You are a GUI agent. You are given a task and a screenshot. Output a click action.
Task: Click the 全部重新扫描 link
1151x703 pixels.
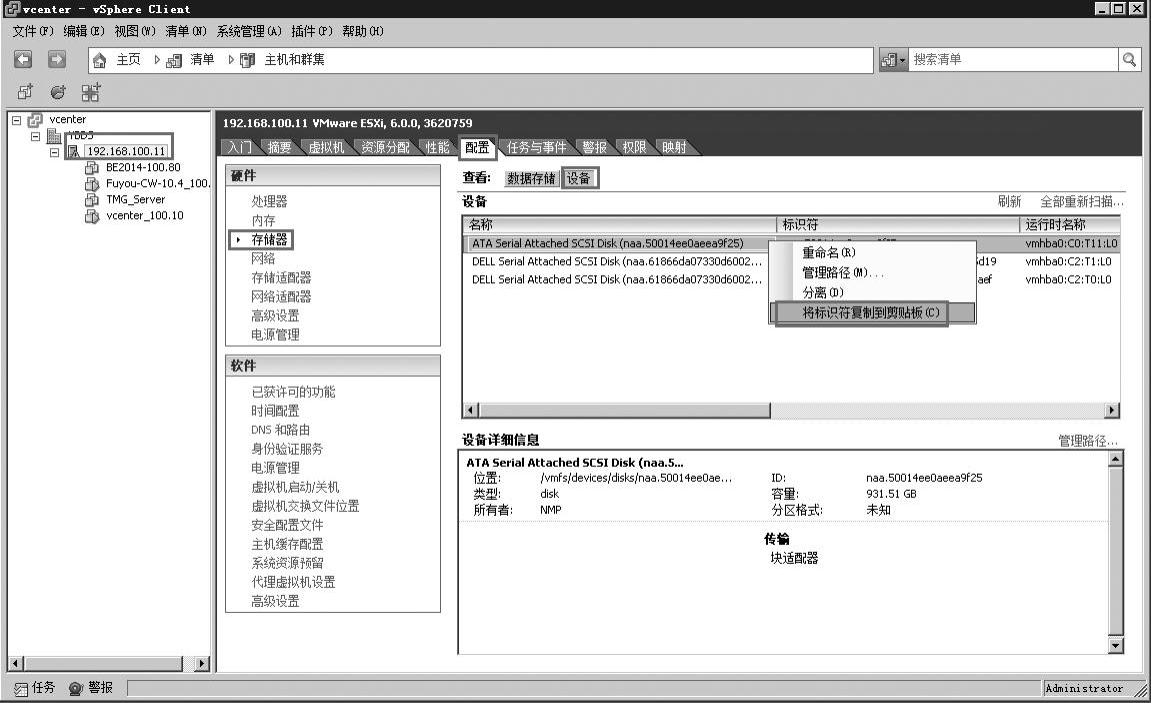coord(1081,202)
